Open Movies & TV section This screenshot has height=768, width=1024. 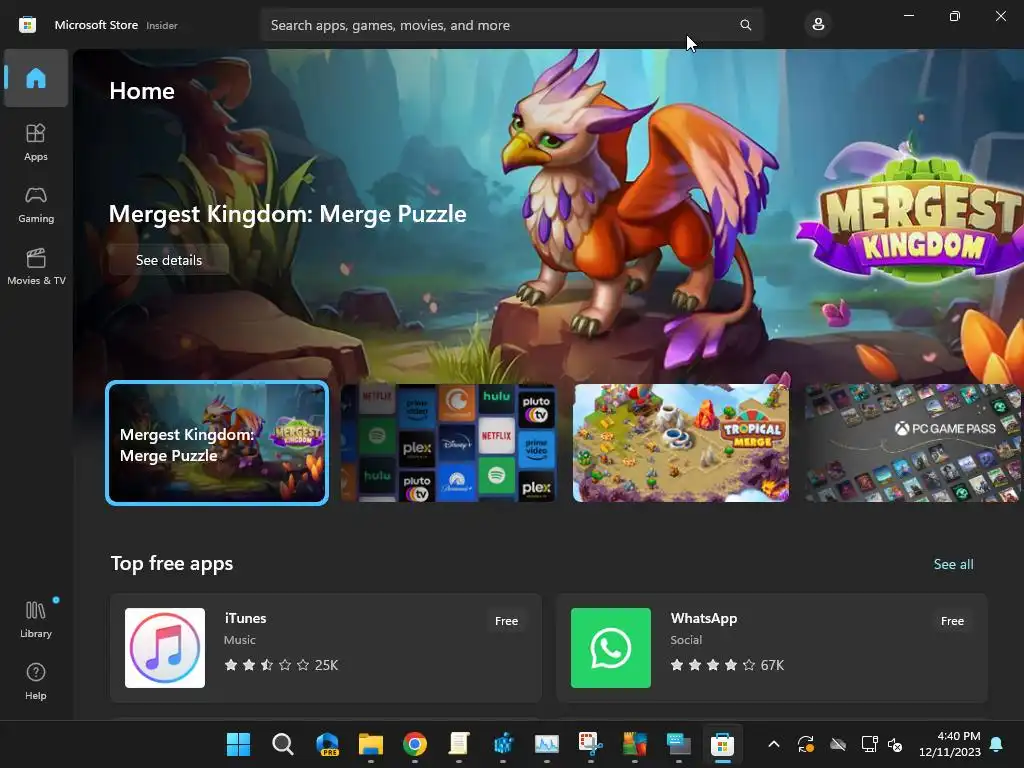click(36, 266)
